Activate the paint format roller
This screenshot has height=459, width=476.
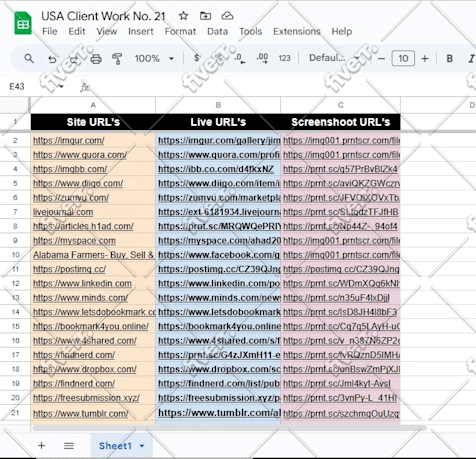click(x=117, y=59)
